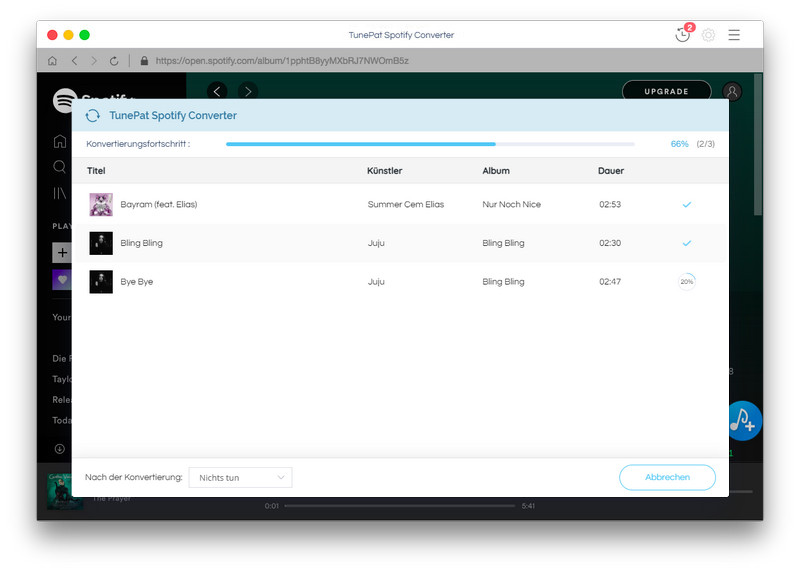Click the lock icon beside the URL

pyautogui.click(x=144, y=61)
